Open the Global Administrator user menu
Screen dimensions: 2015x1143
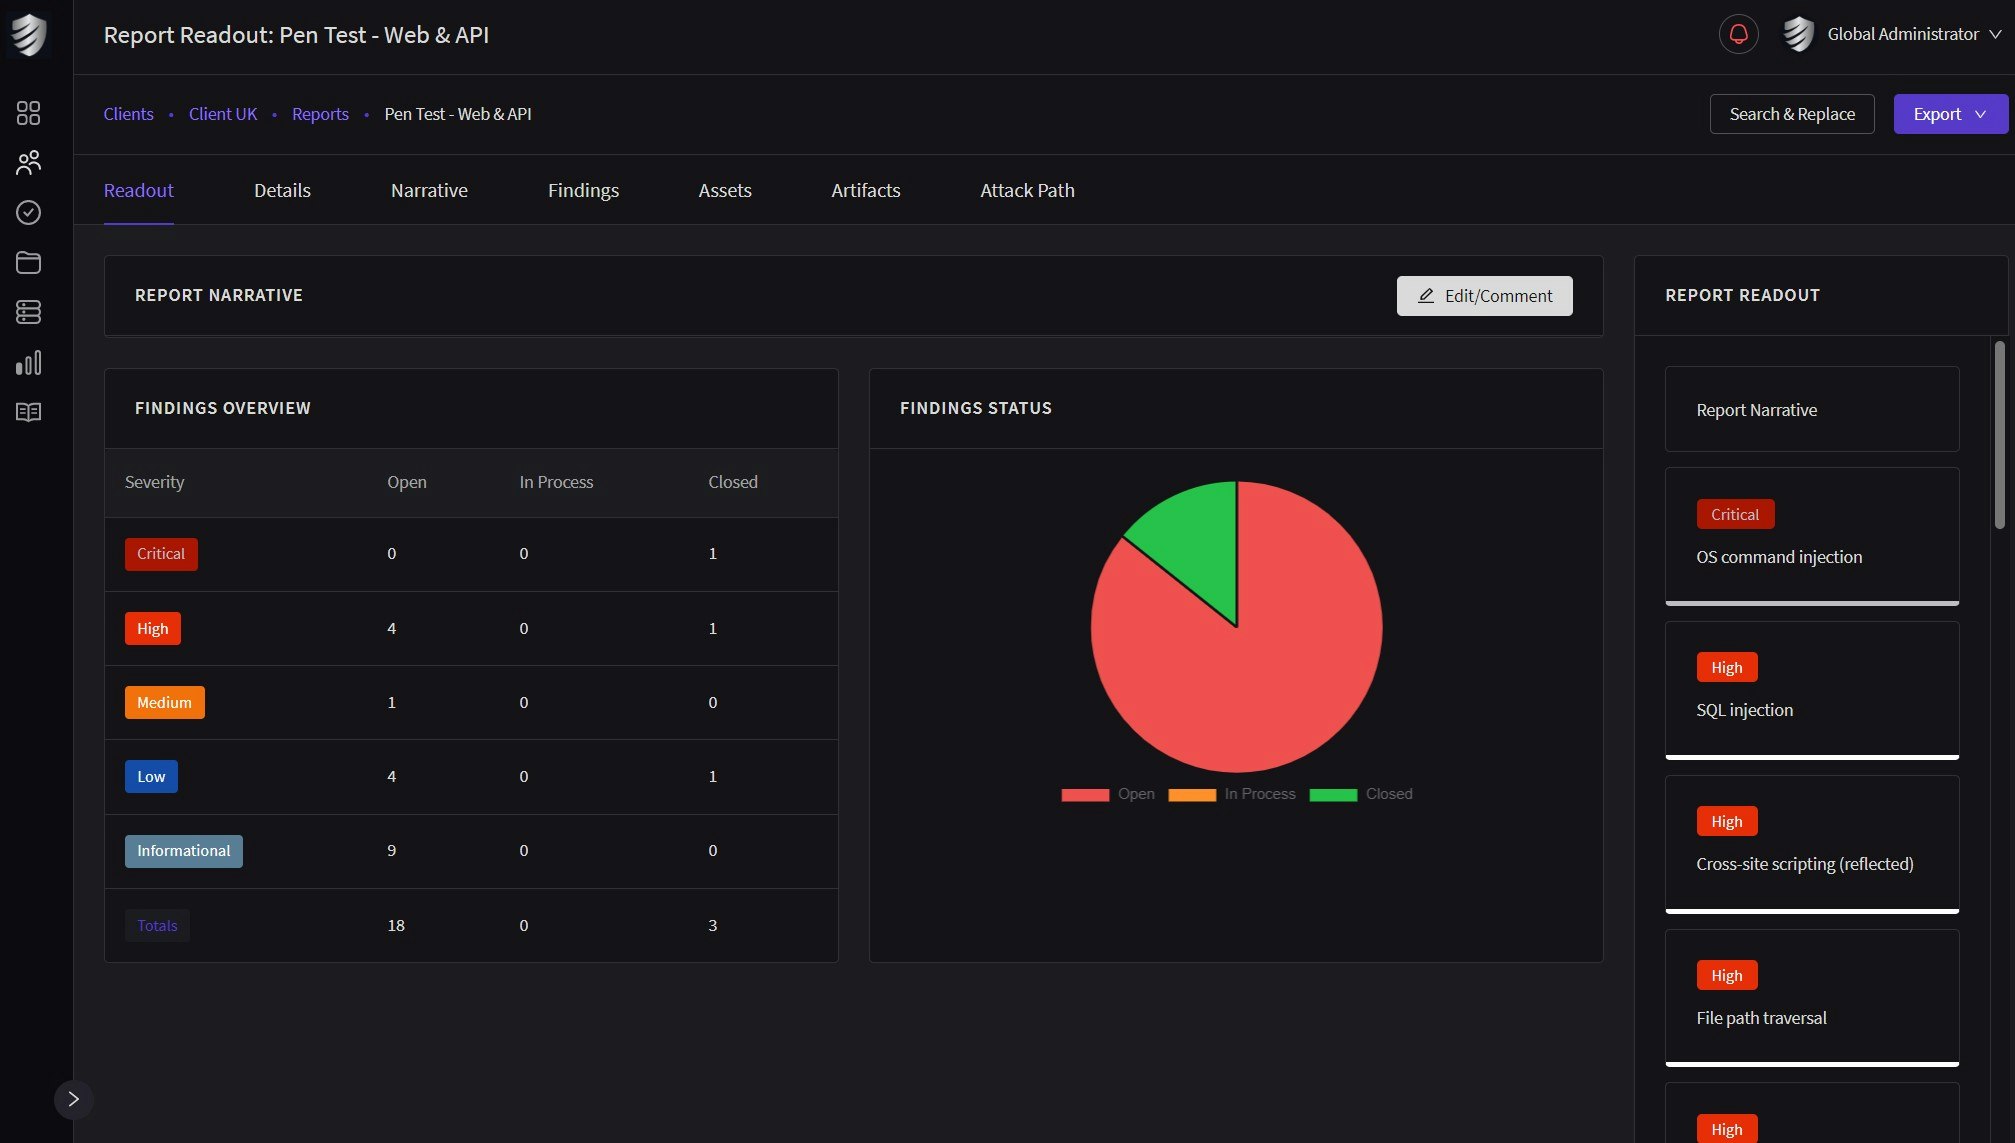[x=1913, y=34]
